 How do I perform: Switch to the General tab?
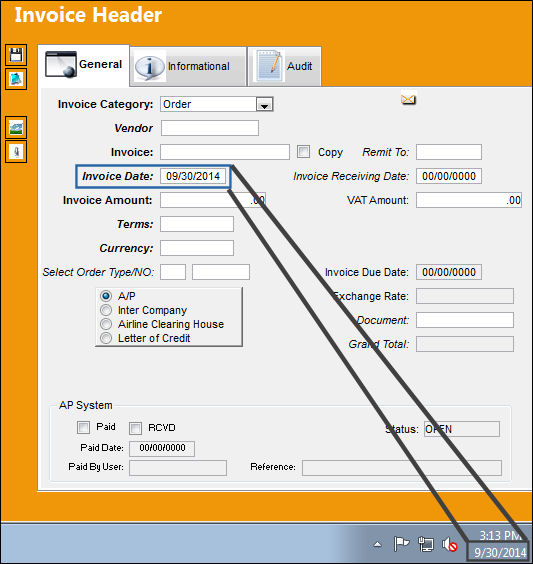84,65
